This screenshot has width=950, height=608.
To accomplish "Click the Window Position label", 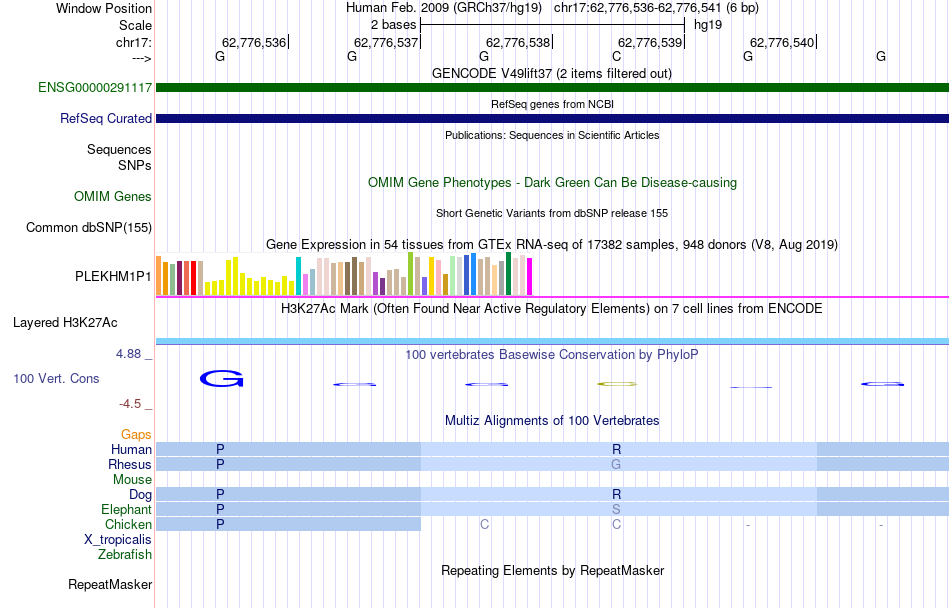I will click(104, 8).
